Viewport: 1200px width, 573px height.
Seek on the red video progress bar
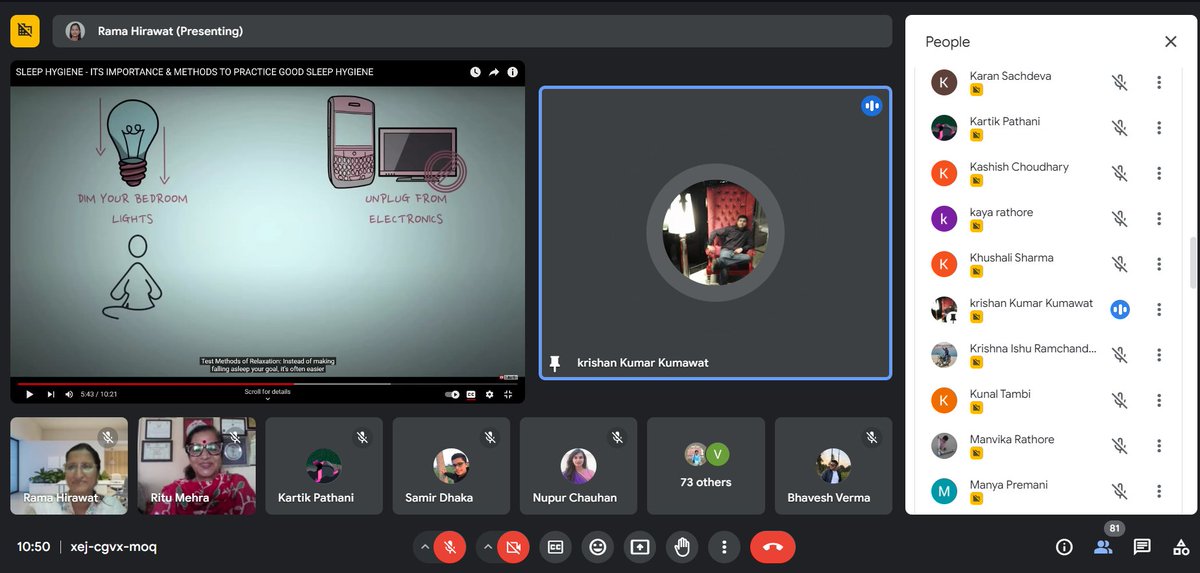267,383
